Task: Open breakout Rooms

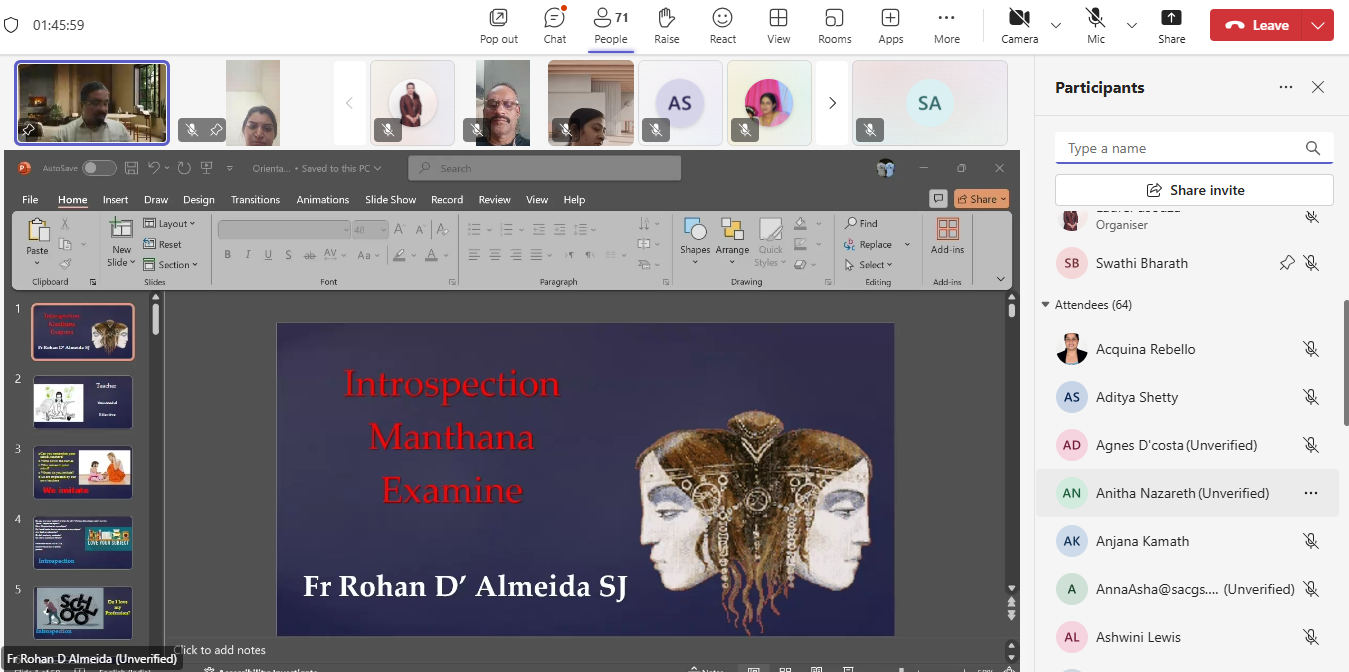Action: coord(834,26)
